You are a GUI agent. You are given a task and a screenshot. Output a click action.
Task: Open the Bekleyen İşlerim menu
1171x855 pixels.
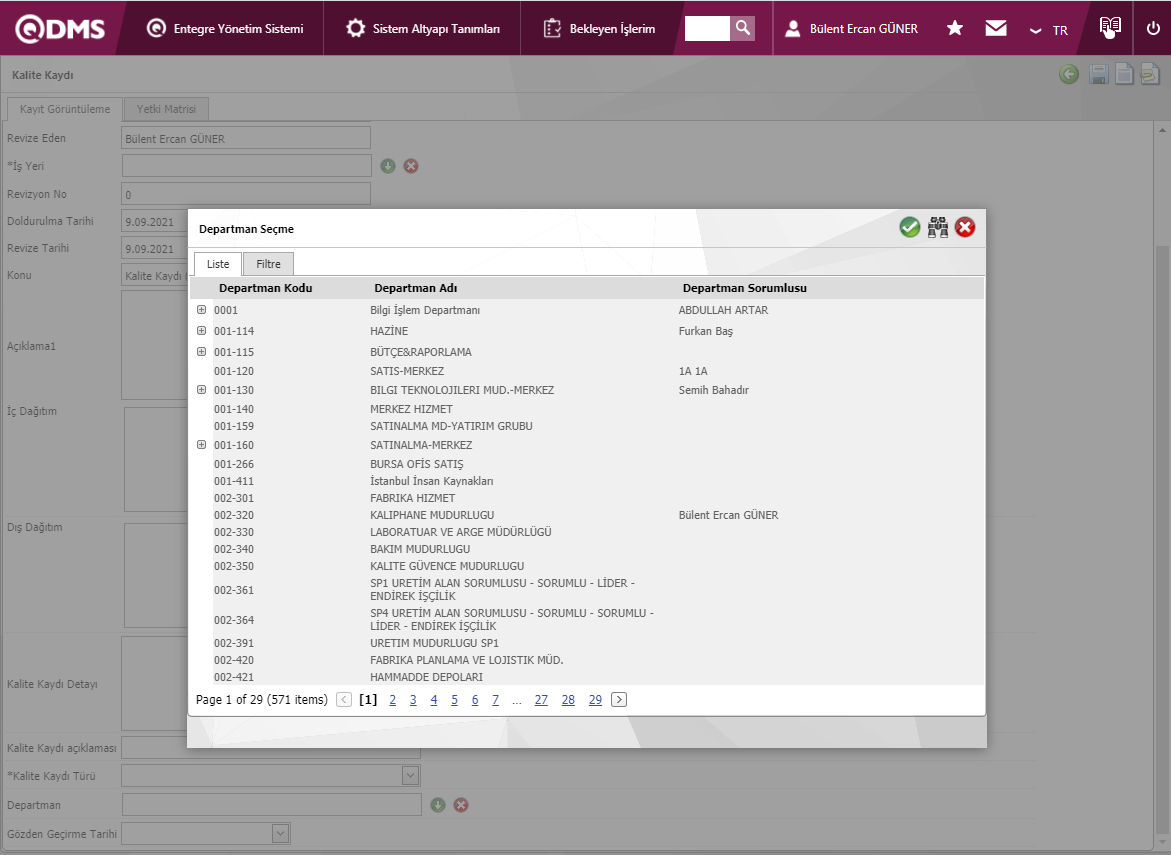tap(600, 29)
